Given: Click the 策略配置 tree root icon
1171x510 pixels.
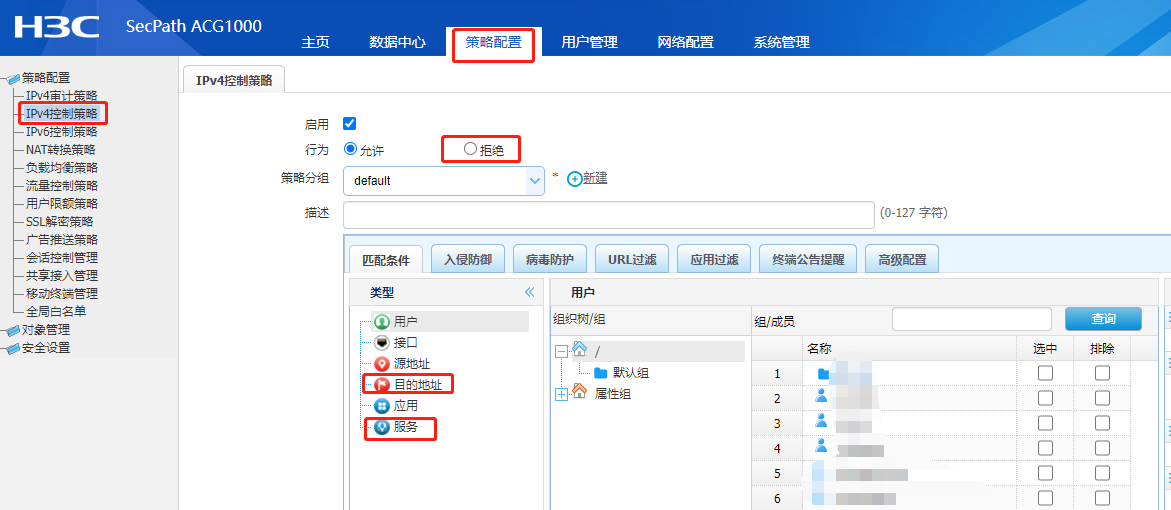Looking at the screenshot, I should coord(13,78).
